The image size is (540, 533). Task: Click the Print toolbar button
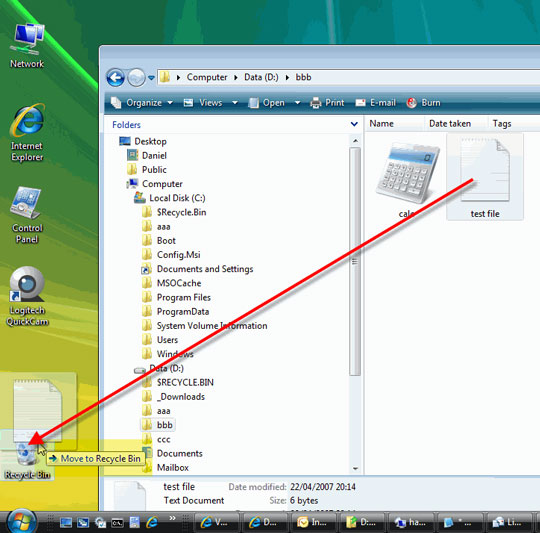(x=327, y=103)
